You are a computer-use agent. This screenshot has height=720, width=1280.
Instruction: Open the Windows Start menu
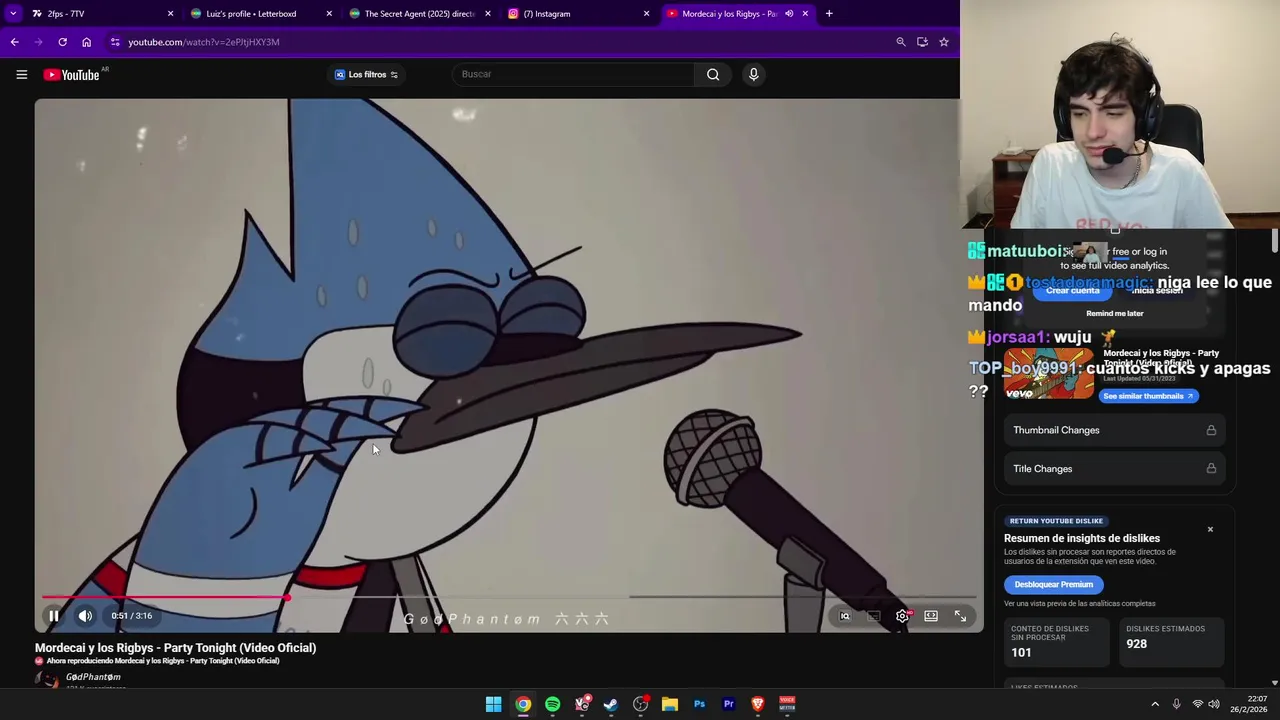point(493,704)
